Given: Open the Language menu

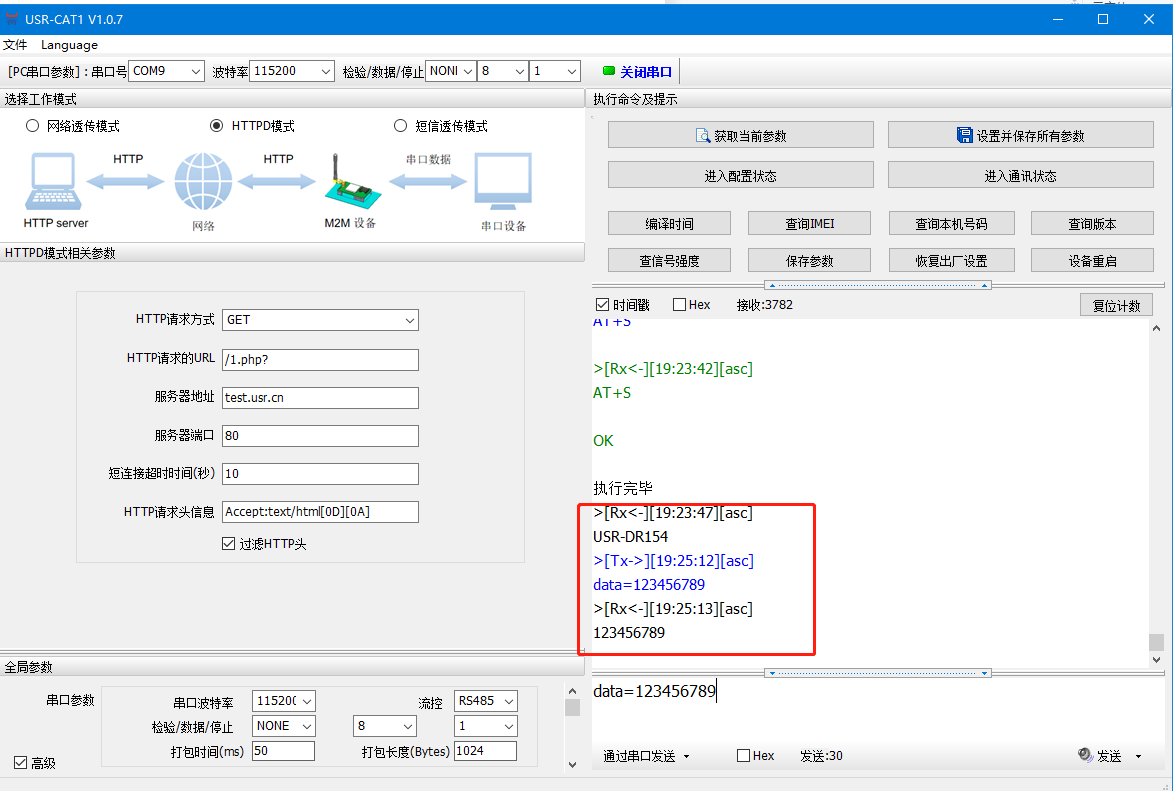Looking at the screenshot, I should coord(69,45).
